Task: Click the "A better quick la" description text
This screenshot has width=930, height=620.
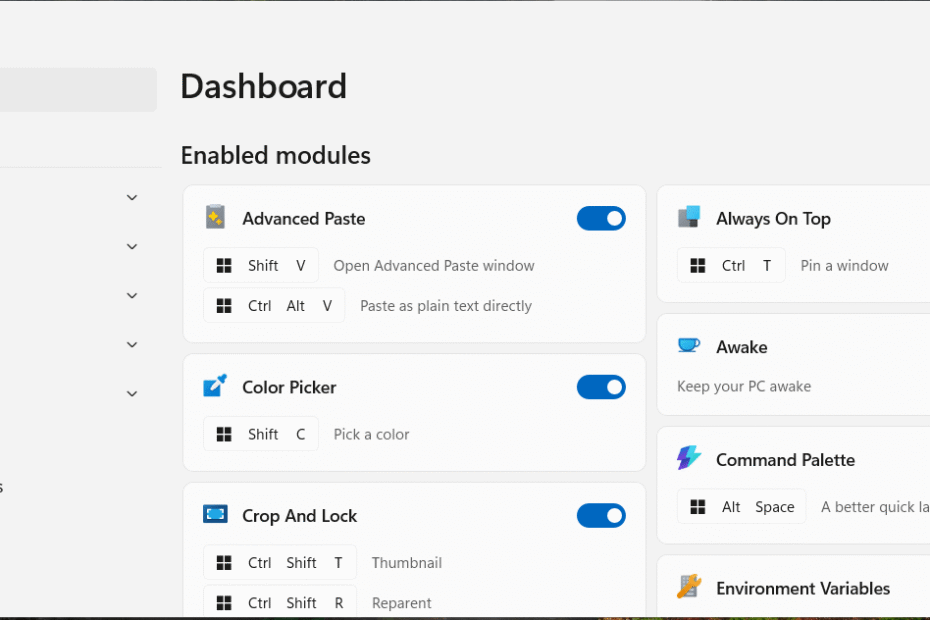Action: point(875,507)
